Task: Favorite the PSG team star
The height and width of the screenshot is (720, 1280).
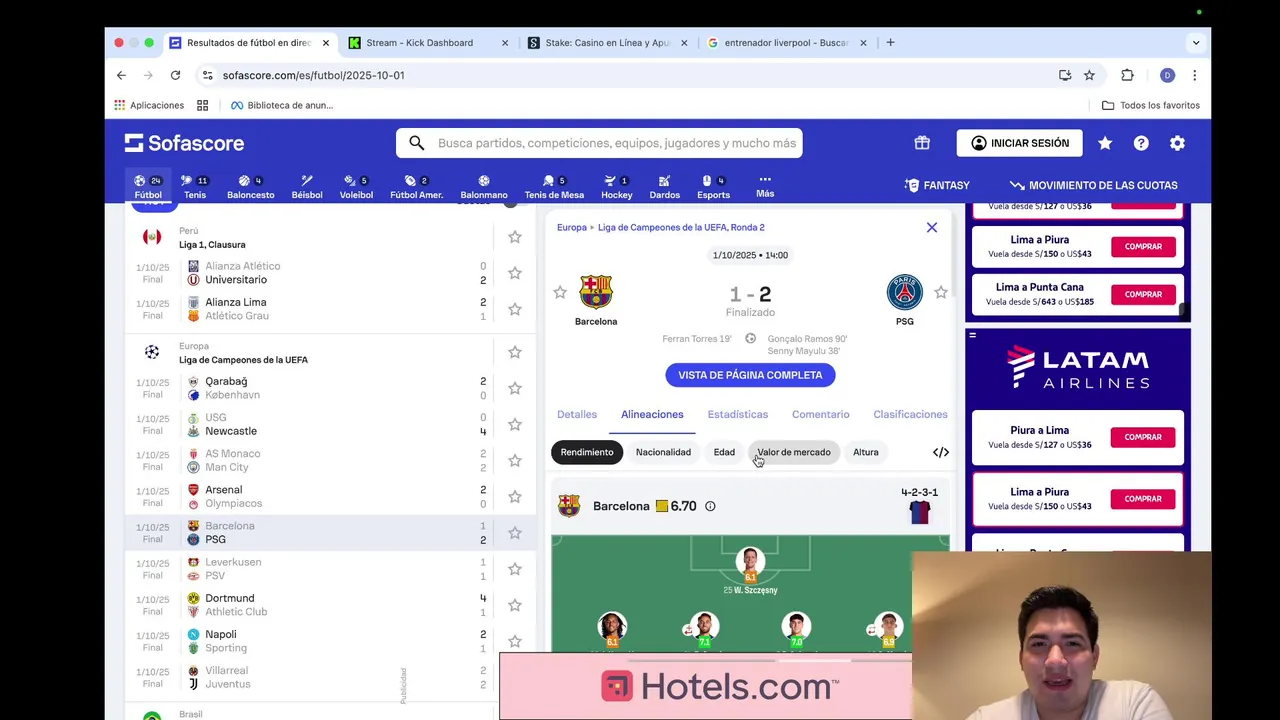Action: point(941,292)
